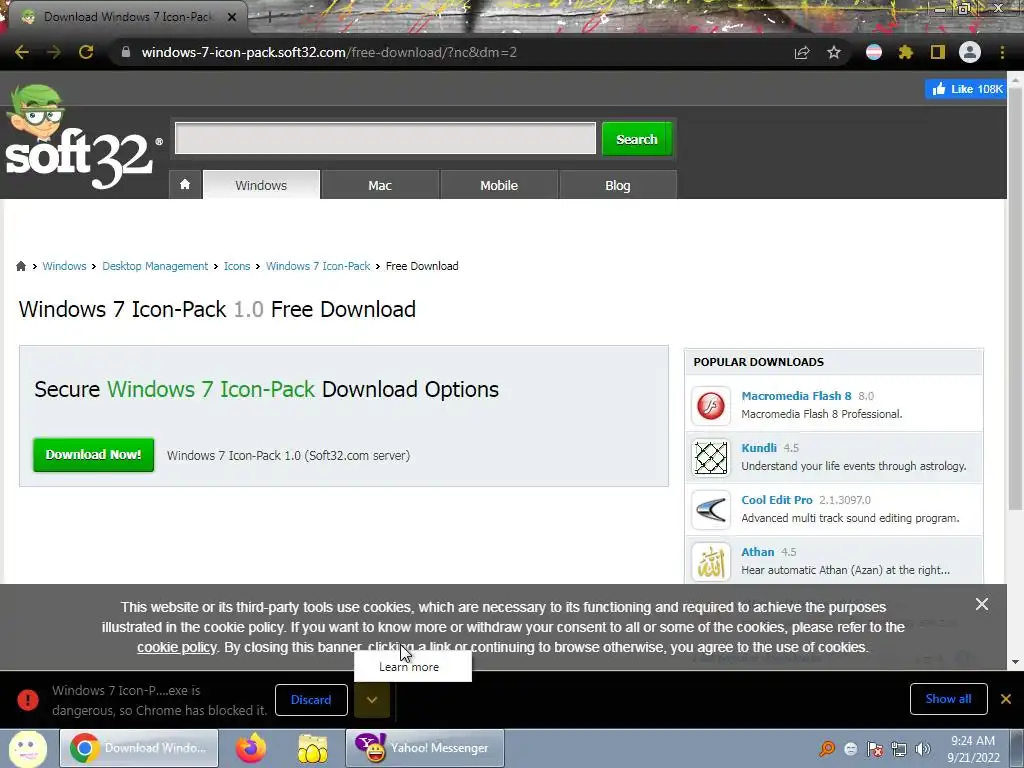The image size is (1024, 768).
Task: Open the Chrome profile avatar icon
Action: pos(970,52)
